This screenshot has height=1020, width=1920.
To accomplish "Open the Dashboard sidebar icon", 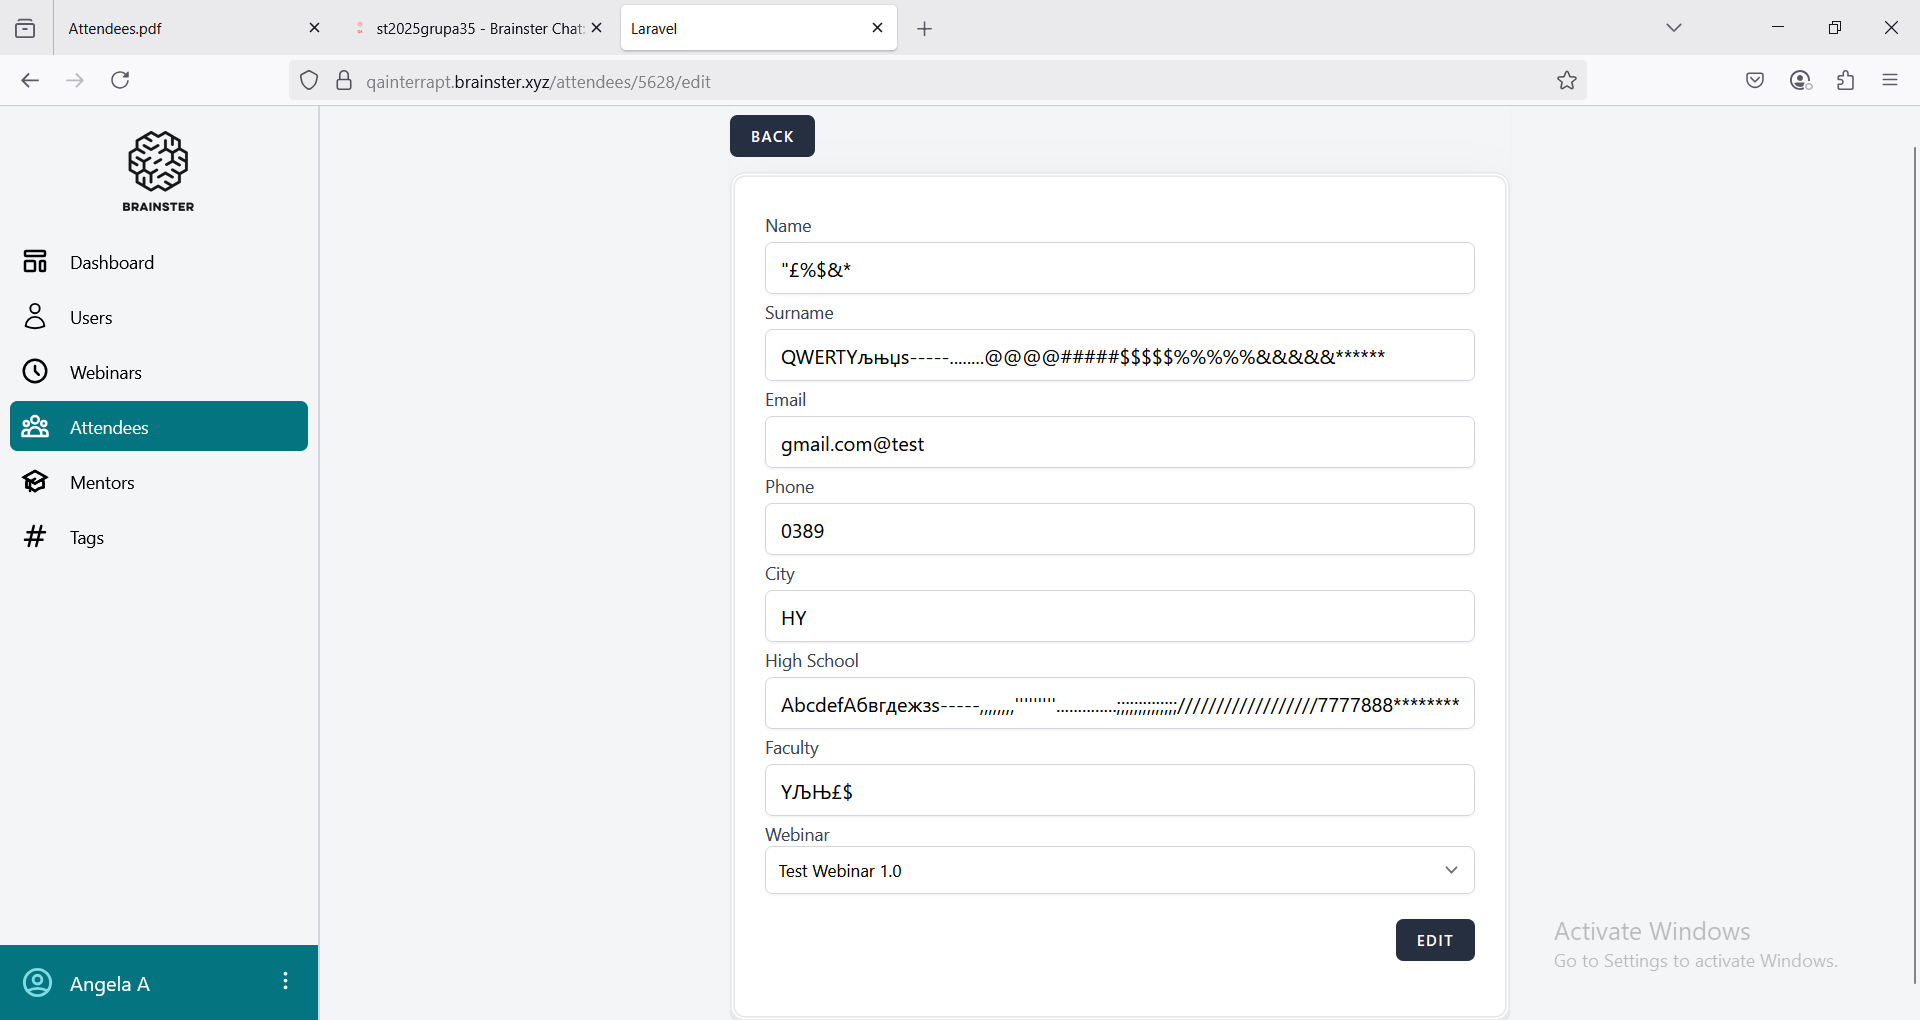I will (35, 262).
